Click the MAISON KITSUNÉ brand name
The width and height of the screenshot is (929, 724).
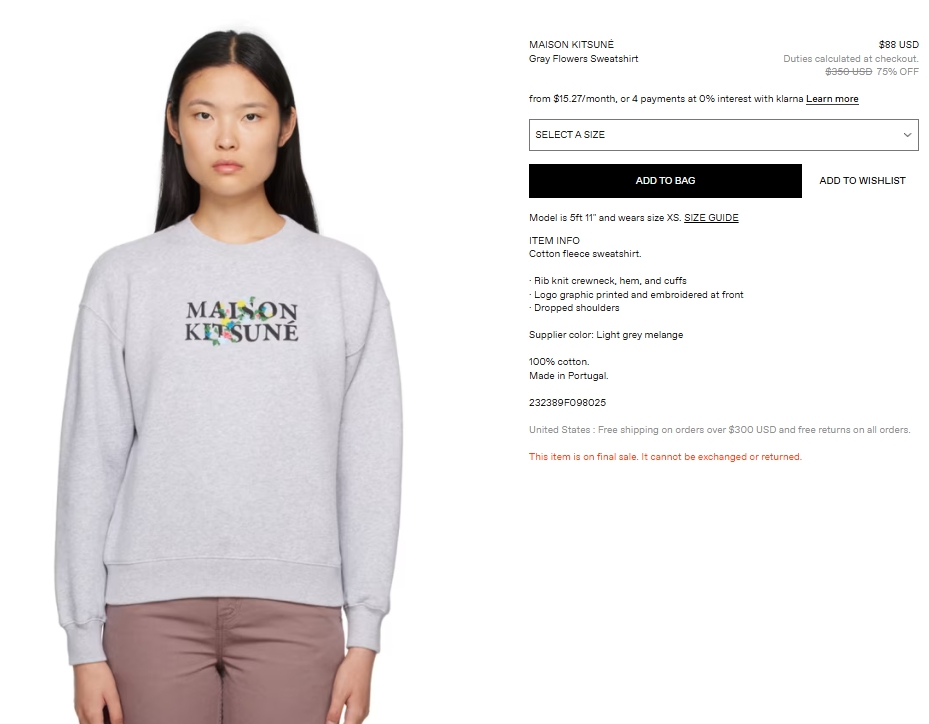(x=571, y=44)
